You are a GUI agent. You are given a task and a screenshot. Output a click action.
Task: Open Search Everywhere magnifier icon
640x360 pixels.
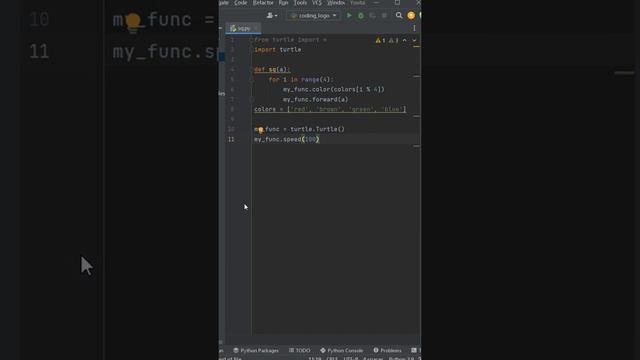(399, 16)
